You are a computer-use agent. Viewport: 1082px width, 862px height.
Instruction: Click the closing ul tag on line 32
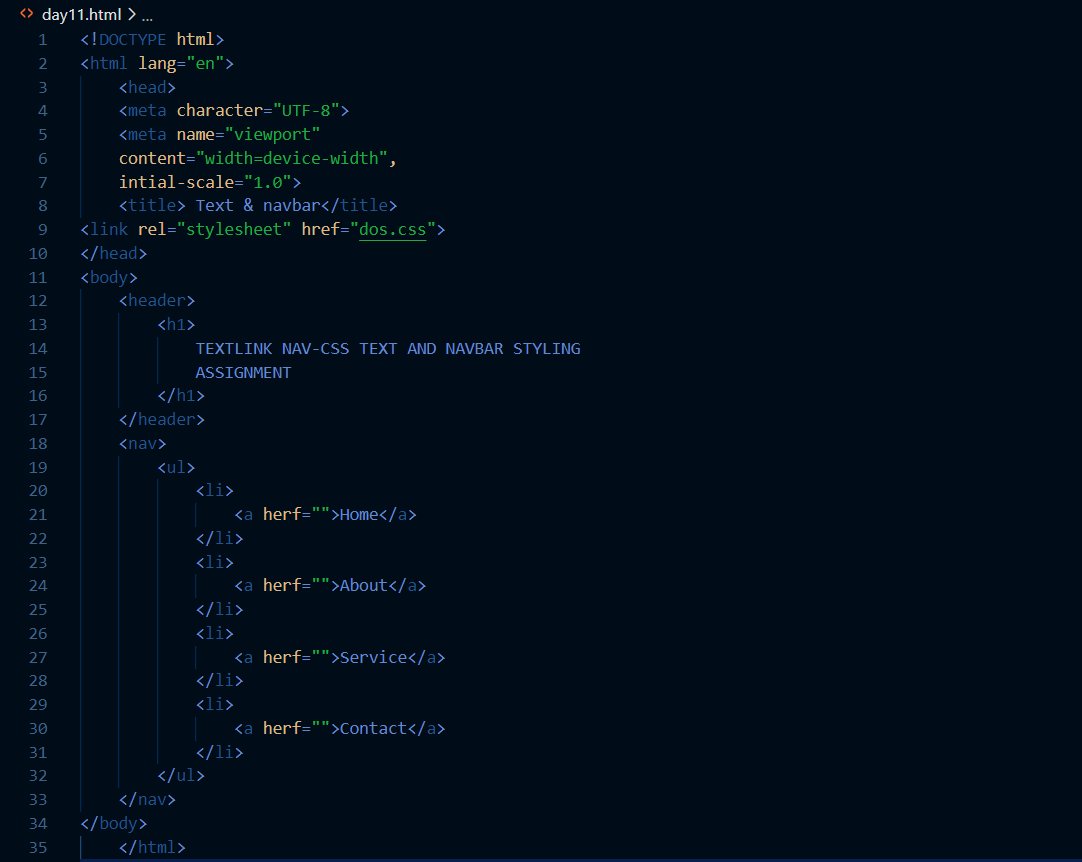181,776
